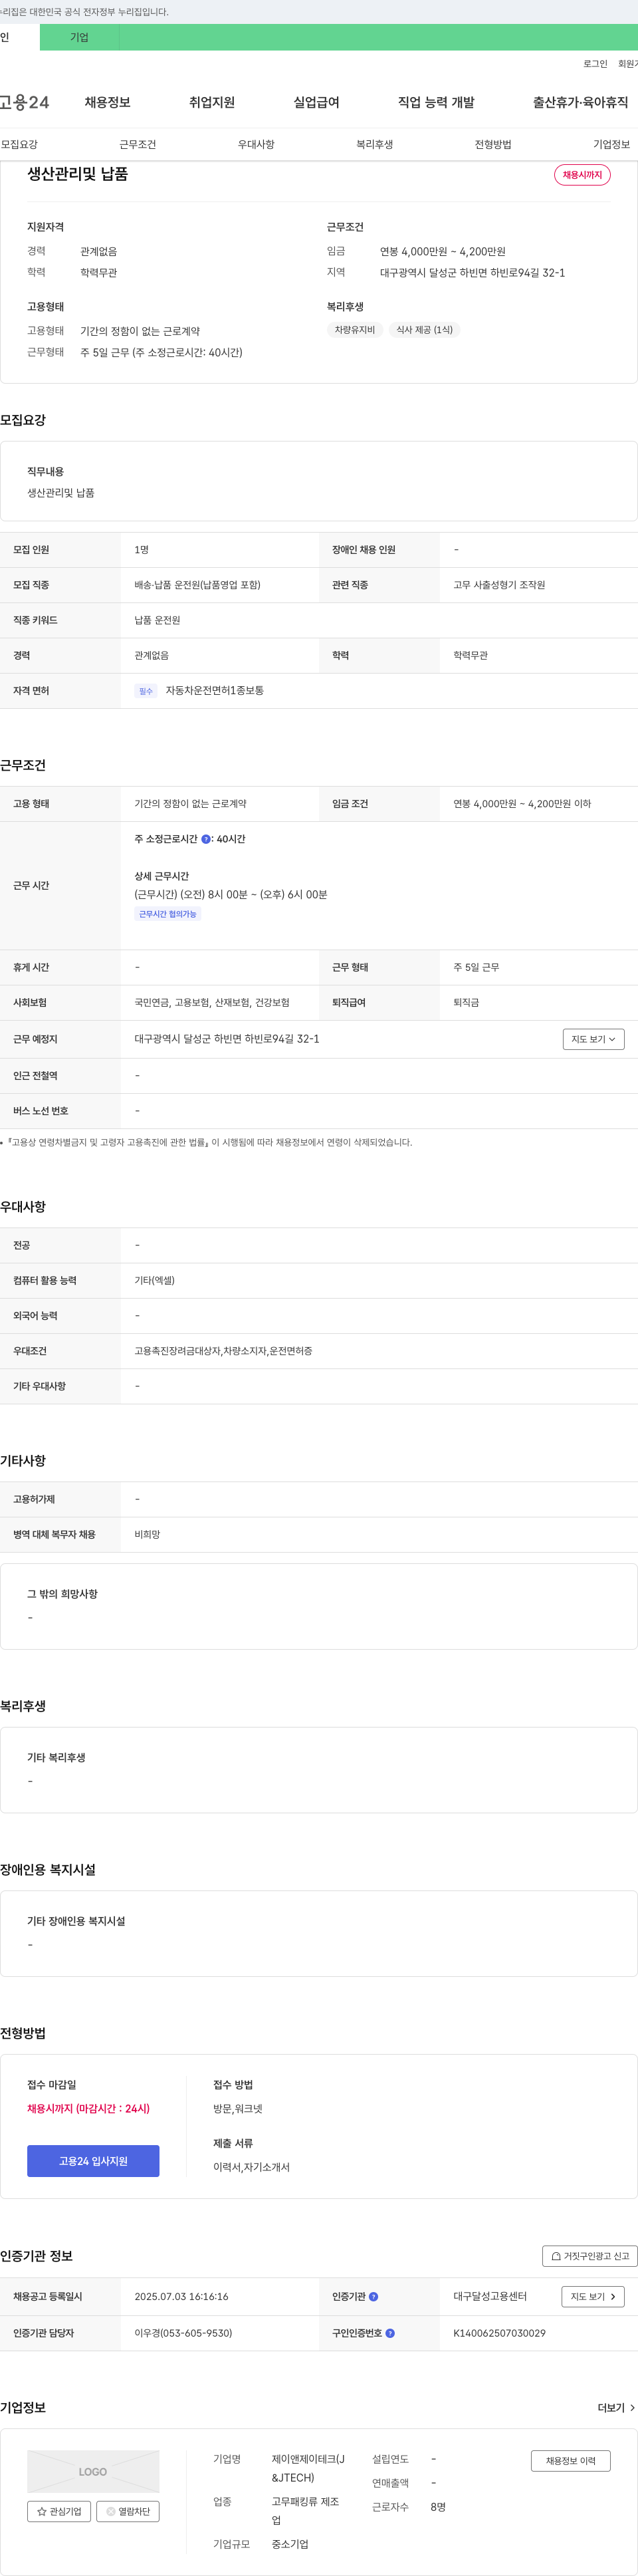
Task: Click contact 이우경(053-605-9530)
Action: 183,2333
